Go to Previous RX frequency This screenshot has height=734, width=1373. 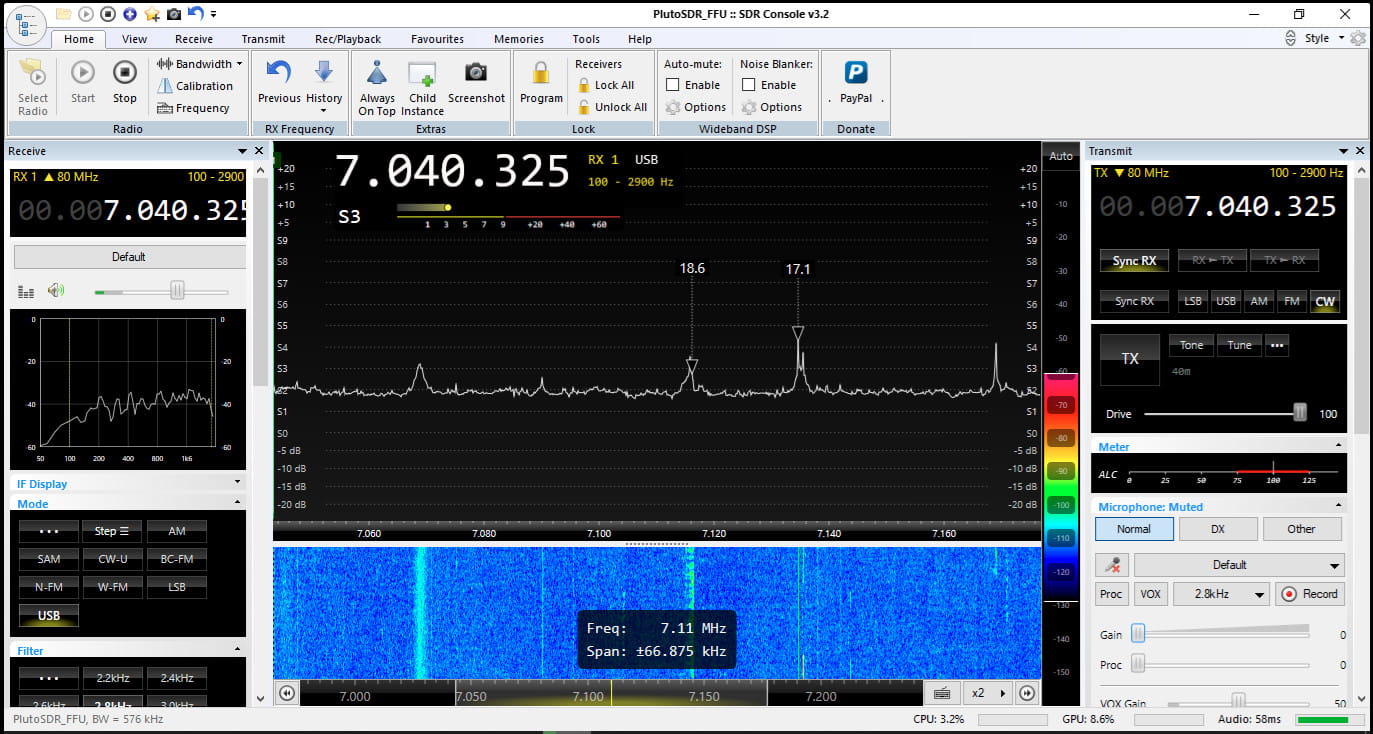click(x=279, y=72)
